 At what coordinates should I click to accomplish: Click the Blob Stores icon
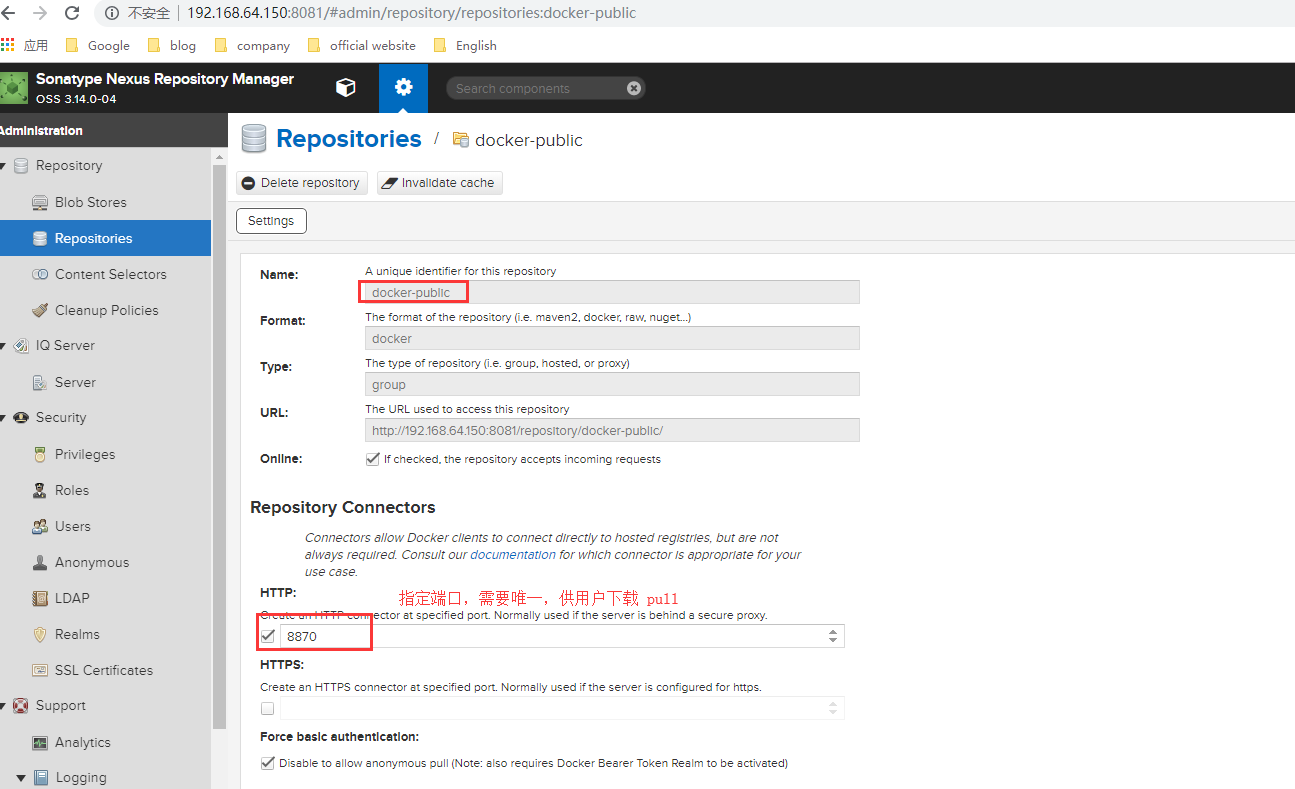pos(40,202)
